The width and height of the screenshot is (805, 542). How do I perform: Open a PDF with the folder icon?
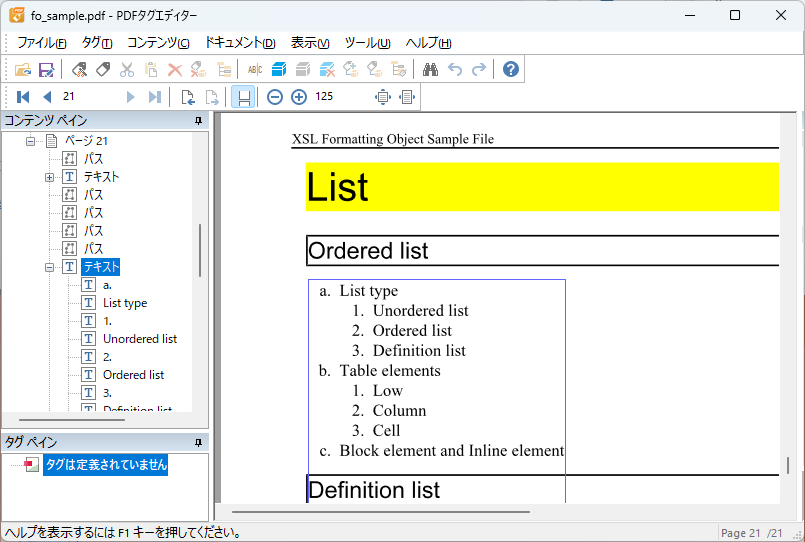pyautogui.click(x=23, y=69)
